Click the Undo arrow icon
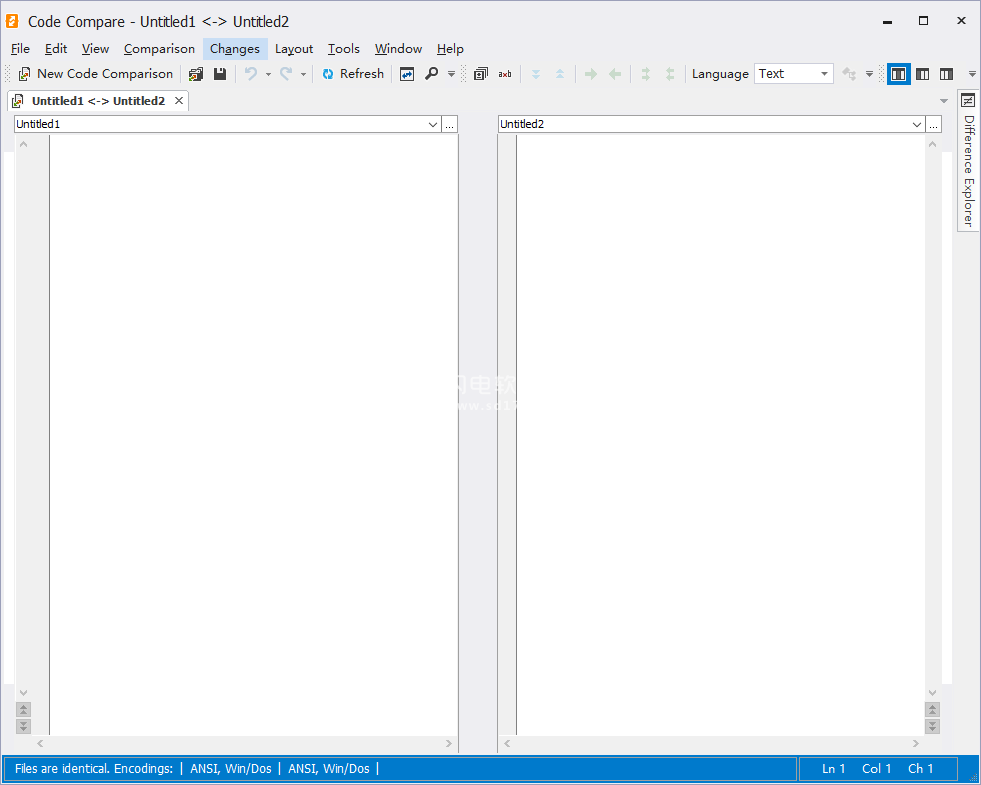The height and width of the screenshot is (785, 981). [x=251, y=74]
